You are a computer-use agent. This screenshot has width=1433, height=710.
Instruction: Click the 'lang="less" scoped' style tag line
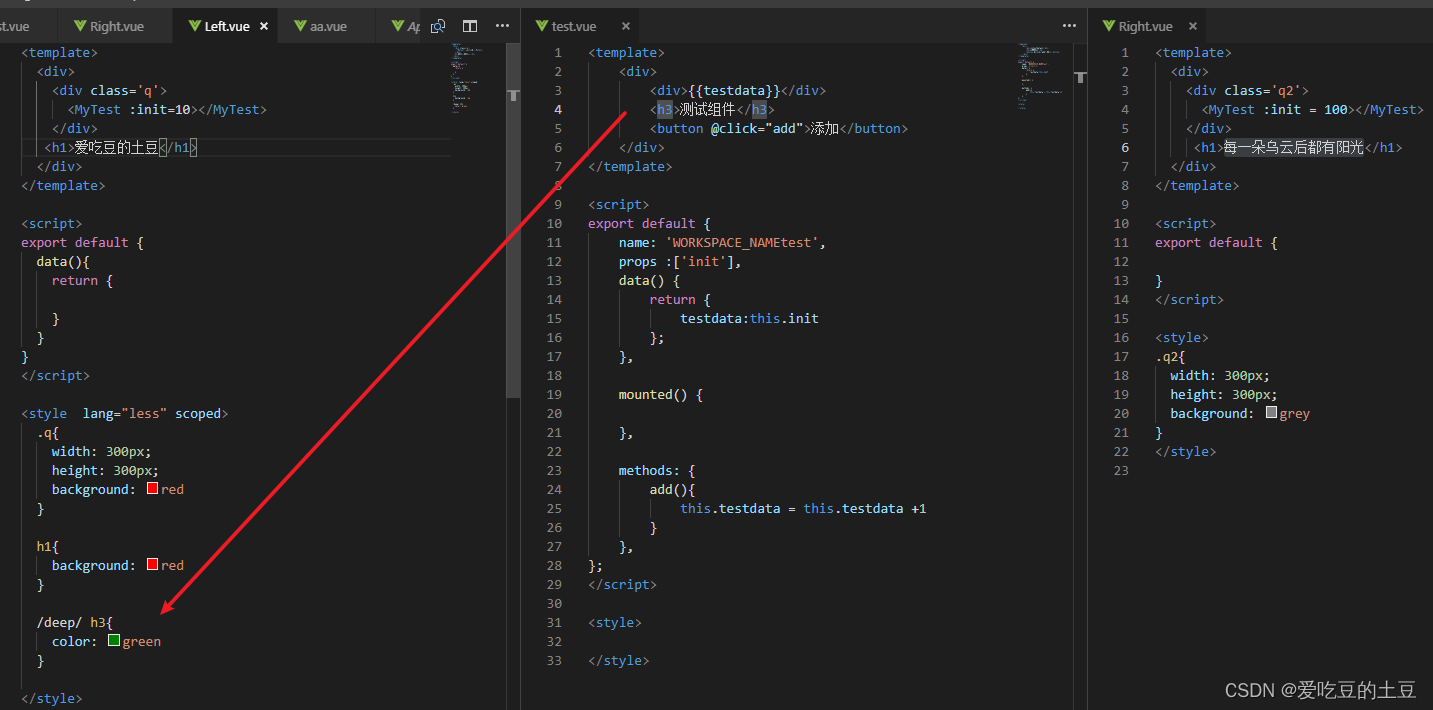coord(124,413)
